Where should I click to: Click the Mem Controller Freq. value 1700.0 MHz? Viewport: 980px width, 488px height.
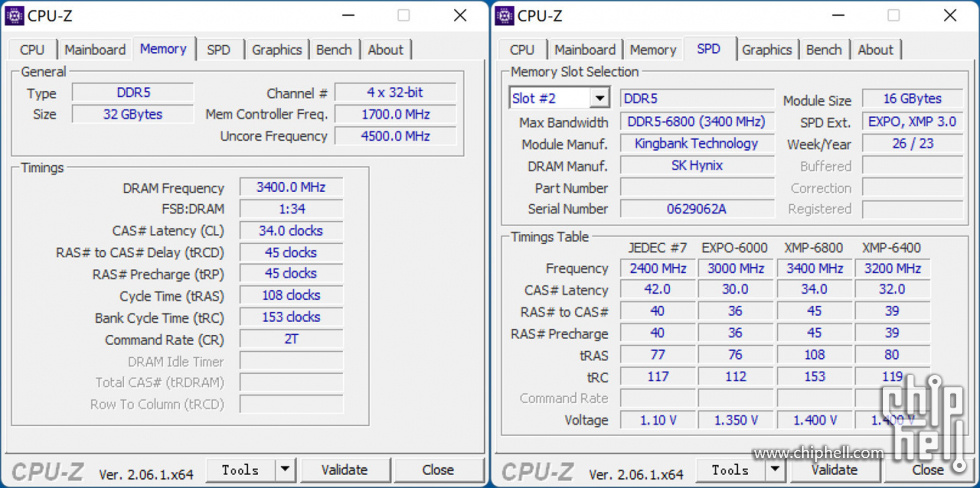tap(395, 114)
